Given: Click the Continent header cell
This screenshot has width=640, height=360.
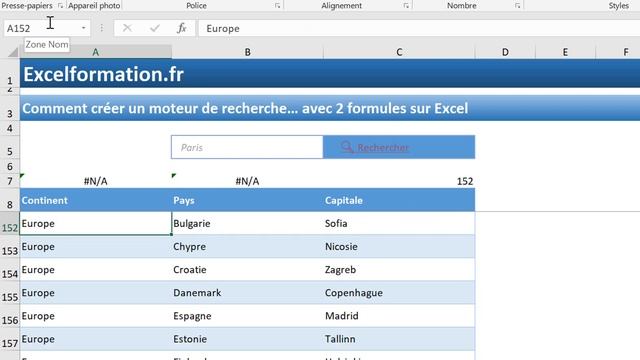Looking at the screenshot, I should (x=96, y=200).
